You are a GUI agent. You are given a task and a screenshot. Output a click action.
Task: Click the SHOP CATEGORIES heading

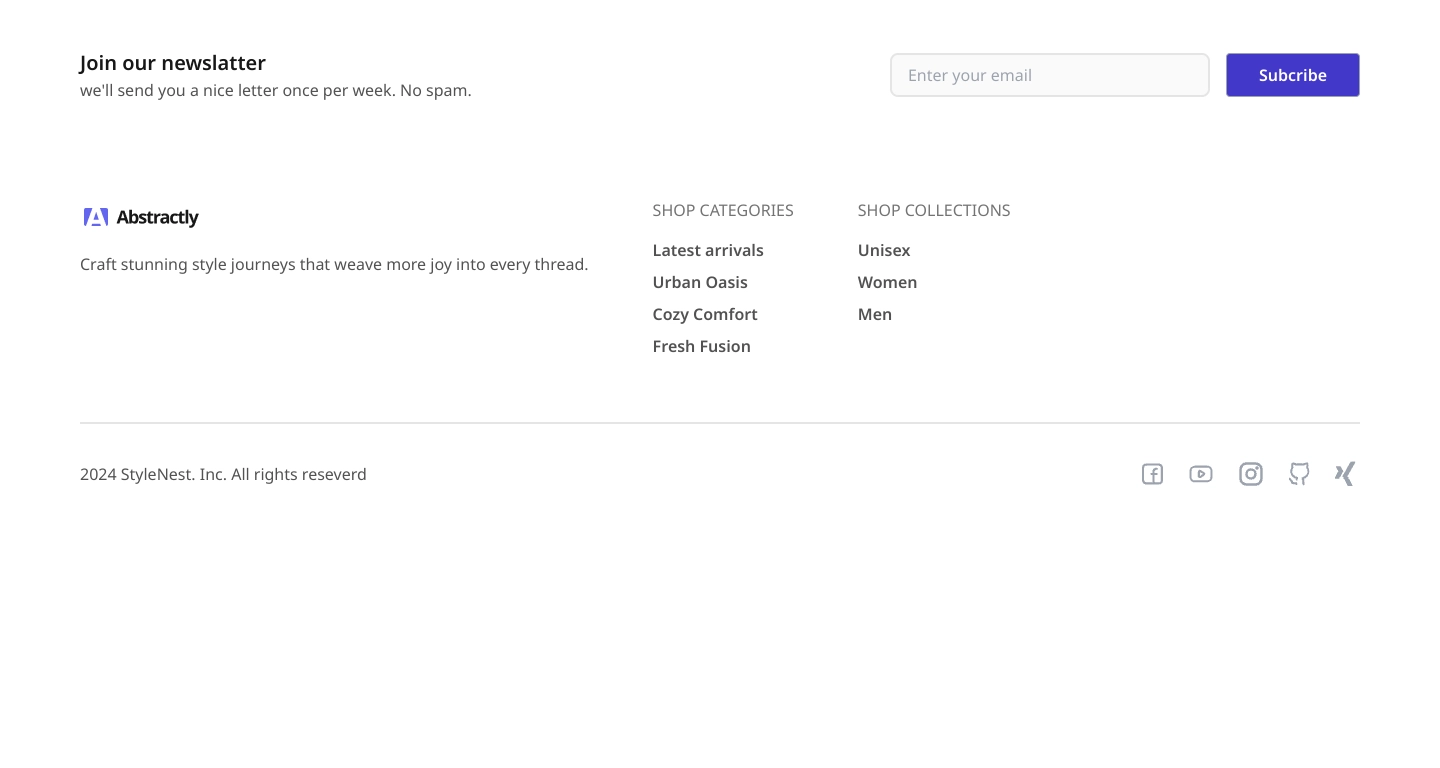pyautogui.click(x=723, y=210)
